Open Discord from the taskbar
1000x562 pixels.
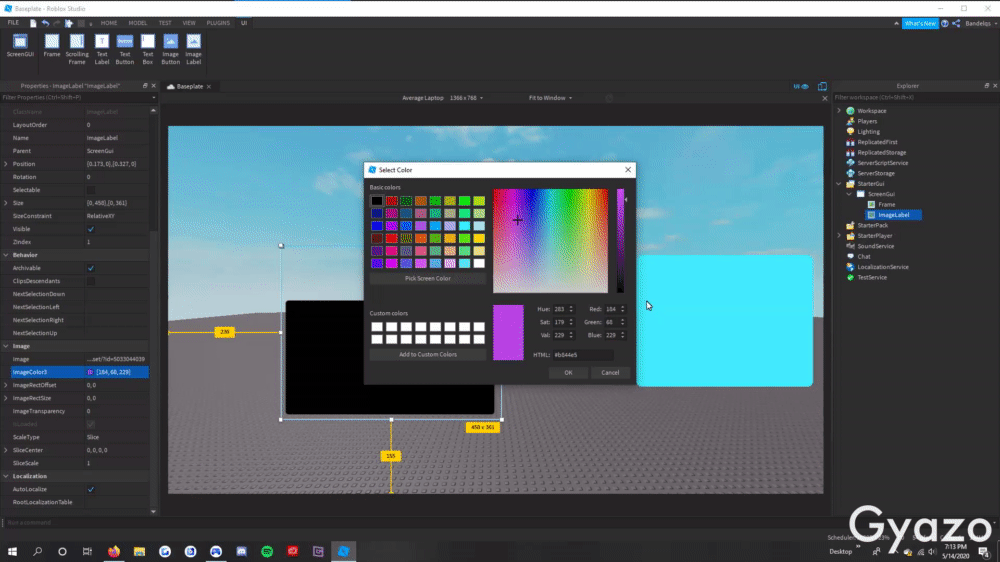(242, 551)
